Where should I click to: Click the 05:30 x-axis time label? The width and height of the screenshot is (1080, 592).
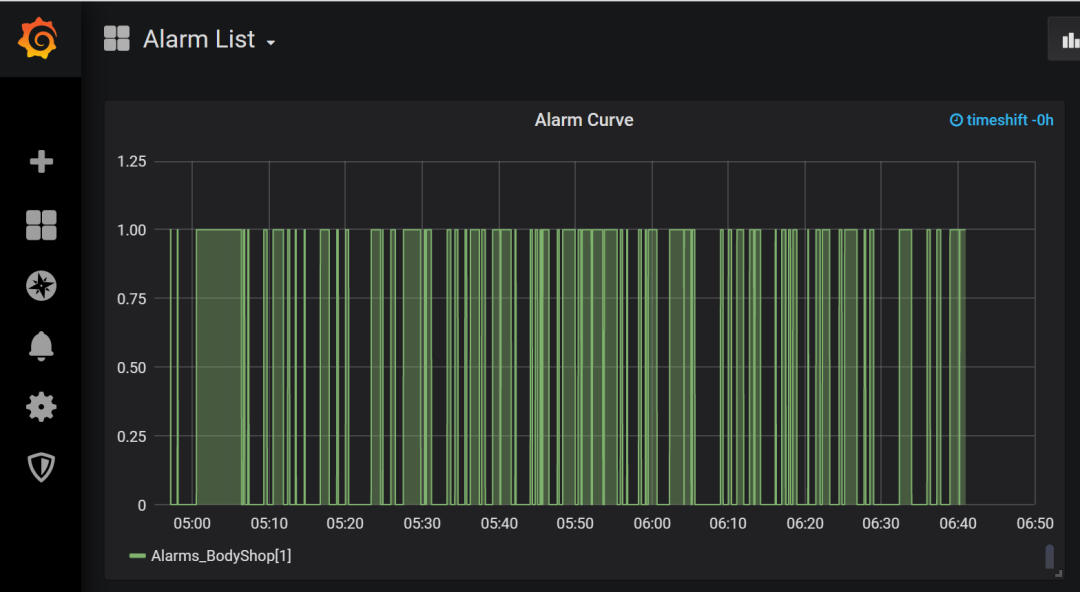click(x=422, y=523)
